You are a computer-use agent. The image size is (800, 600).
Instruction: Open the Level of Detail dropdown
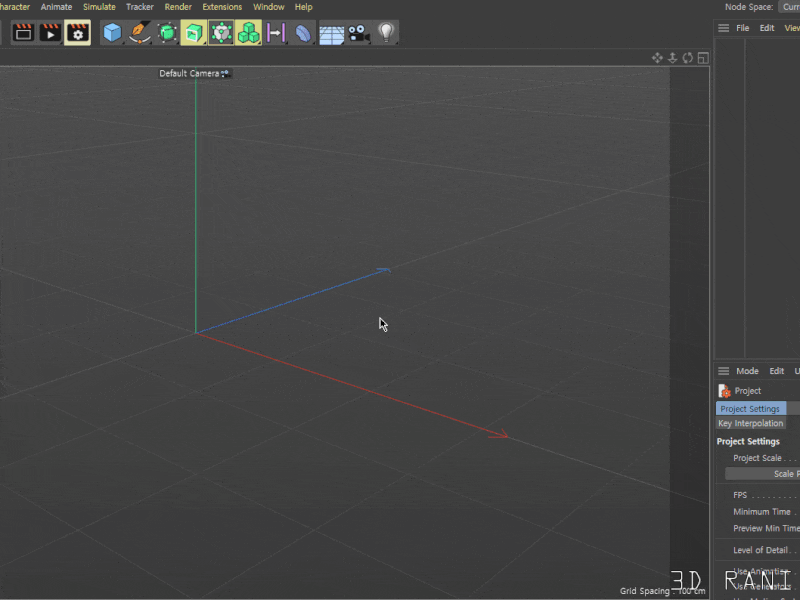[795, 549]
